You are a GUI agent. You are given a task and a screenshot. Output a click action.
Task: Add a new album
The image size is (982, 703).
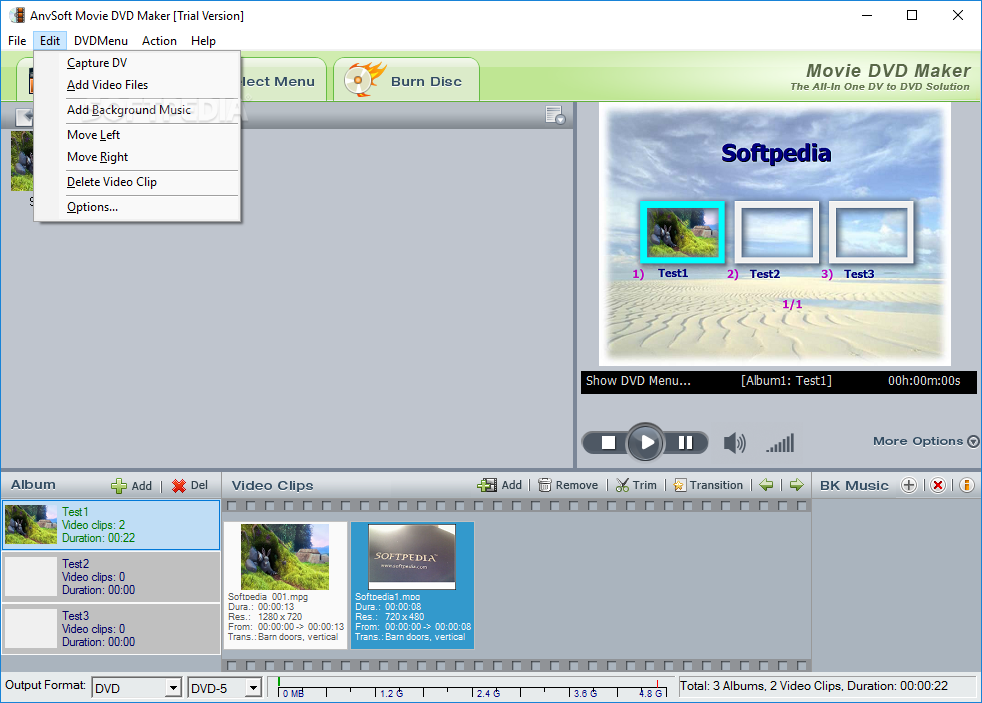pos(132,486)
